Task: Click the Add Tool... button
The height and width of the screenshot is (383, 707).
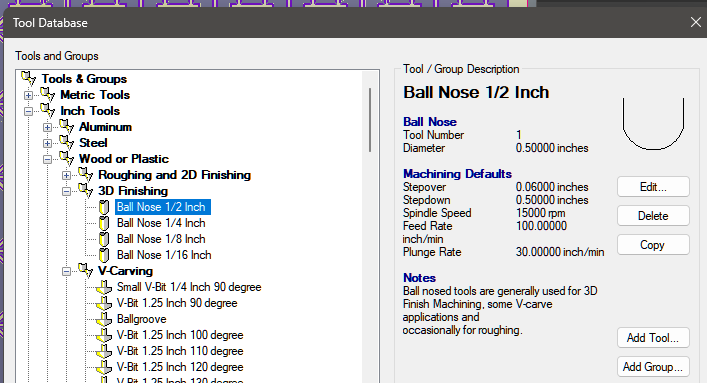Action: pos(653,337)
